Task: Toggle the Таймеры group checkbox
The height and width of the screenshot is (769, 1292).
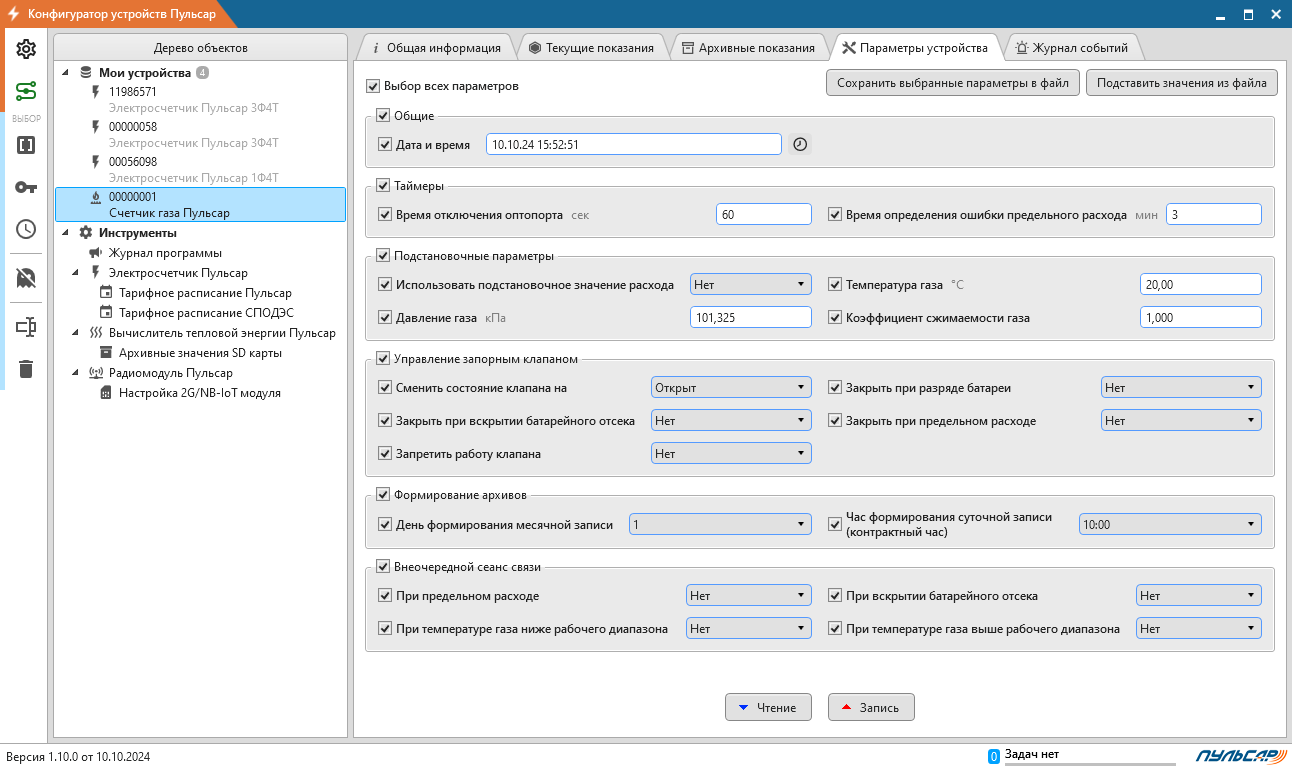Action: 382,185
